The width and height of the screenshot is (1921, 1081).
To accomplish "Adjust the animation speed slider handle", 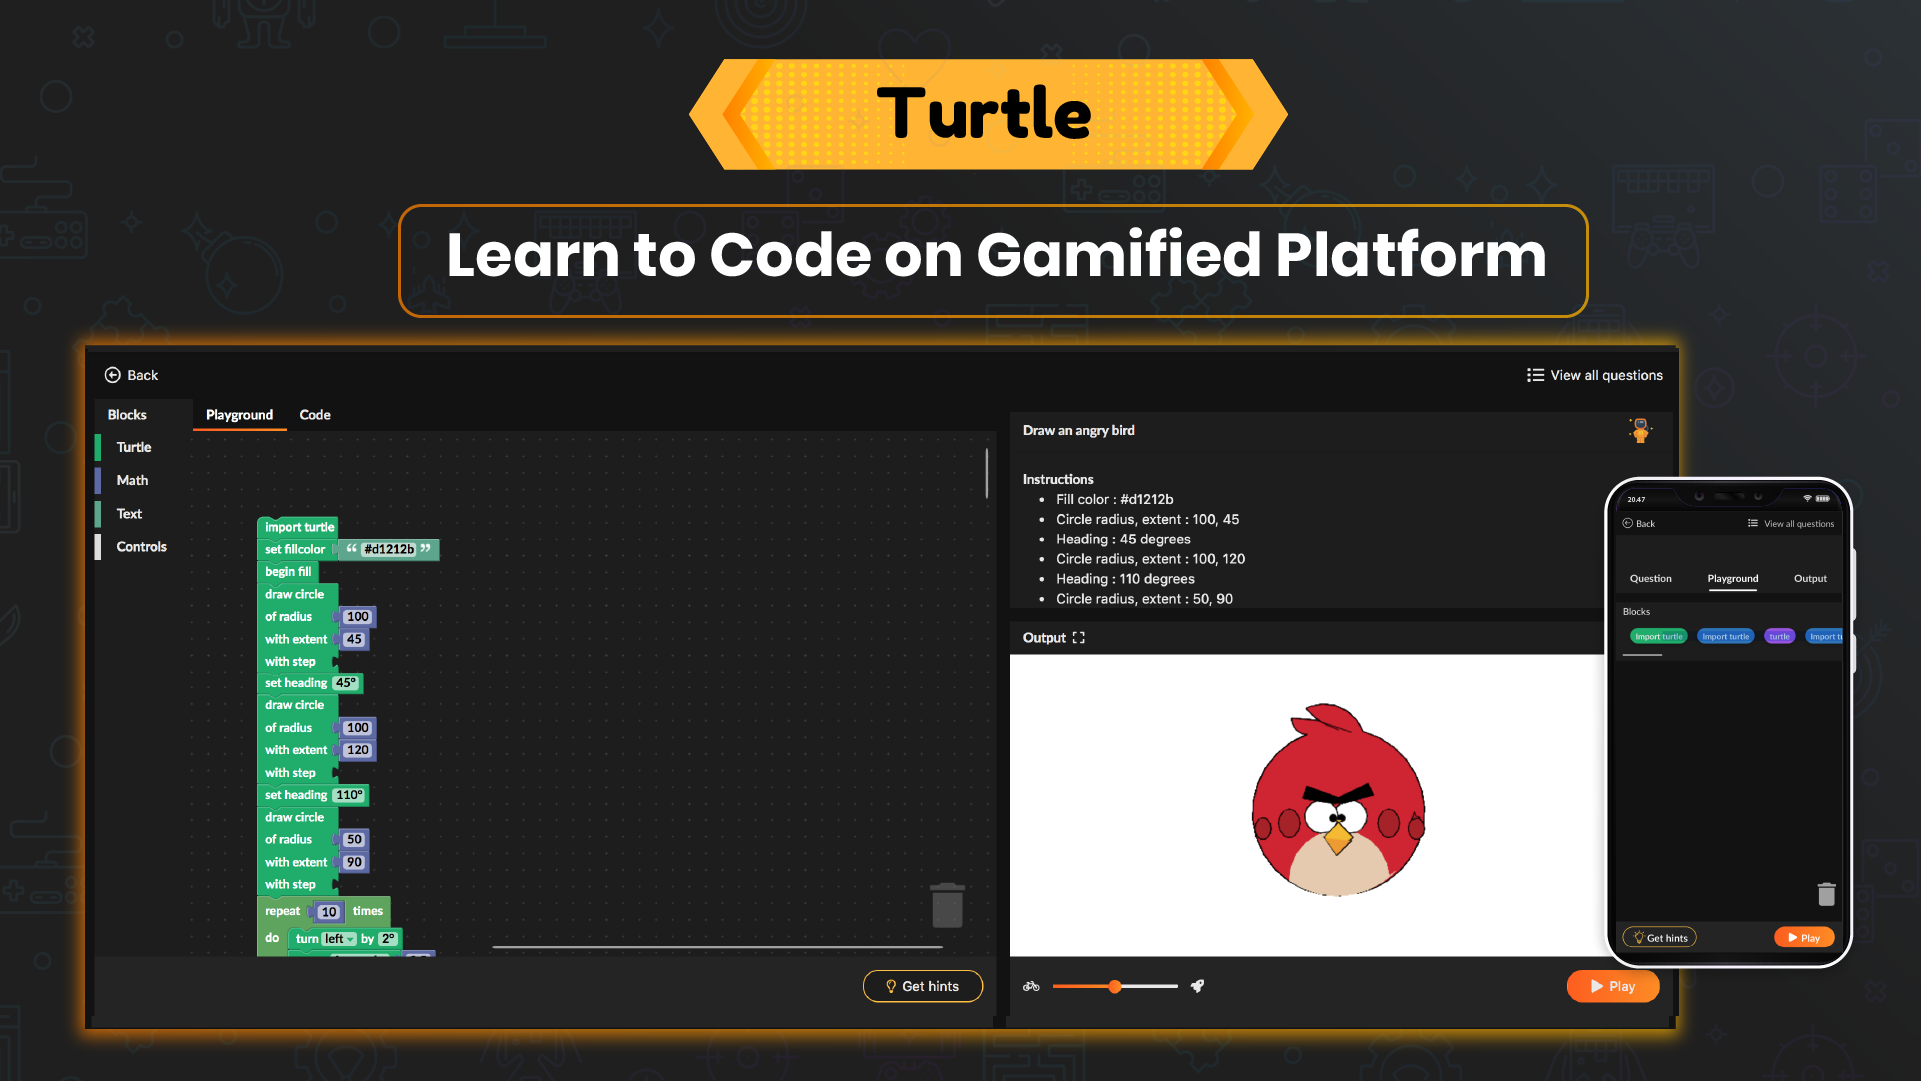I will pos(1115,986).
